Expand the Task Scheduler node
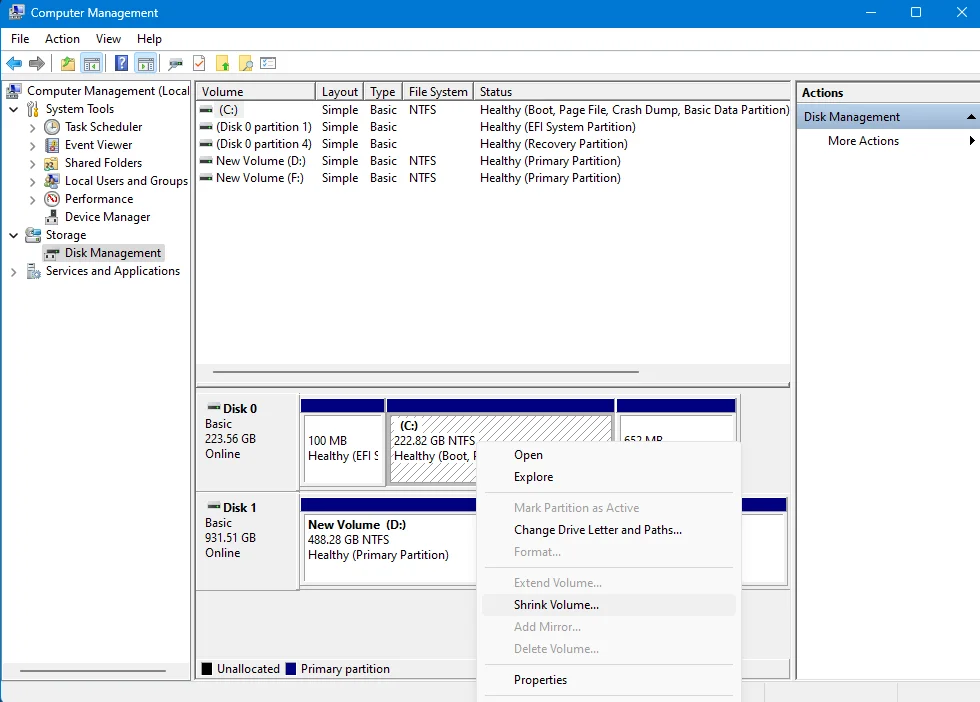 (32, 128)
